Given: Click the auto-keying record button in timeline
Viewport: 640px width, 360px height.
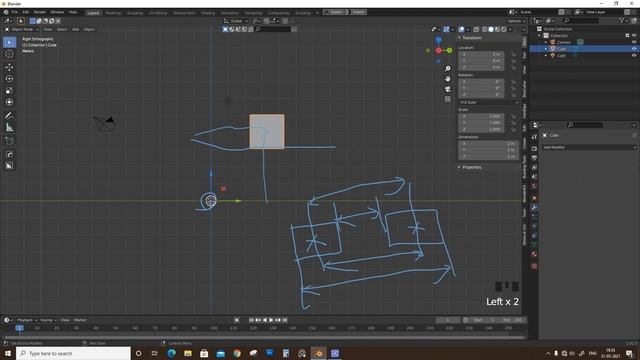Looking at the screenshot, I should pos(236,320).
